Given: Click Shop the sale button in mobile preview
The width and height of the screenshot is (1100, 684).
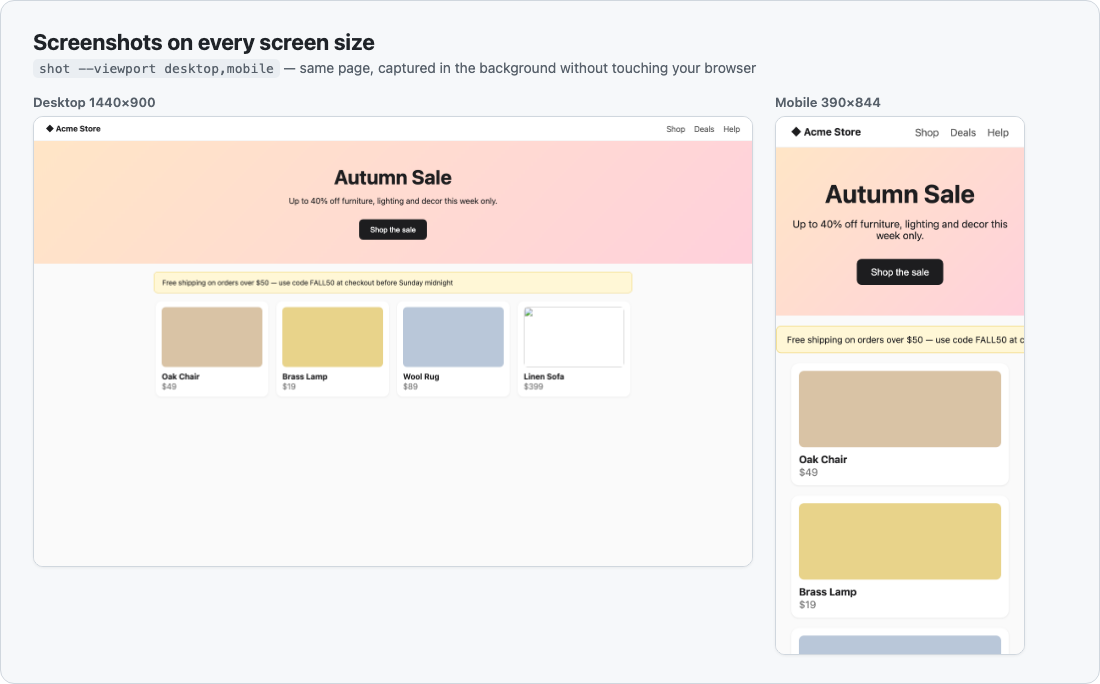Looking at the screenshot, I should [x=899, y=272].
